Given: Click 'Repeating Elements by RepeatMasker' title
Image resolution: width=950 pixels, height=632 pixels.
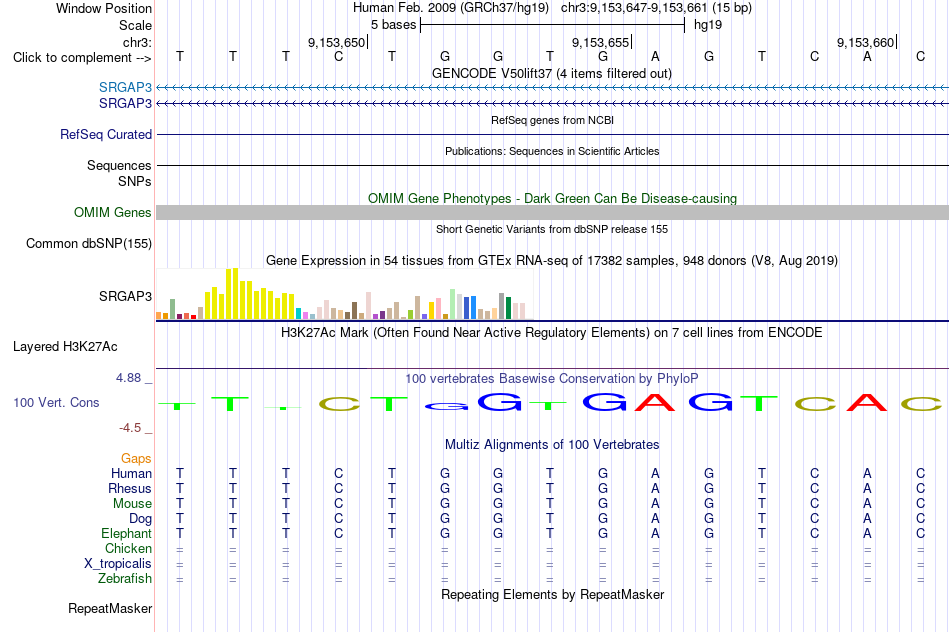Looking at the screenshot, I should (x=553, y=595).
